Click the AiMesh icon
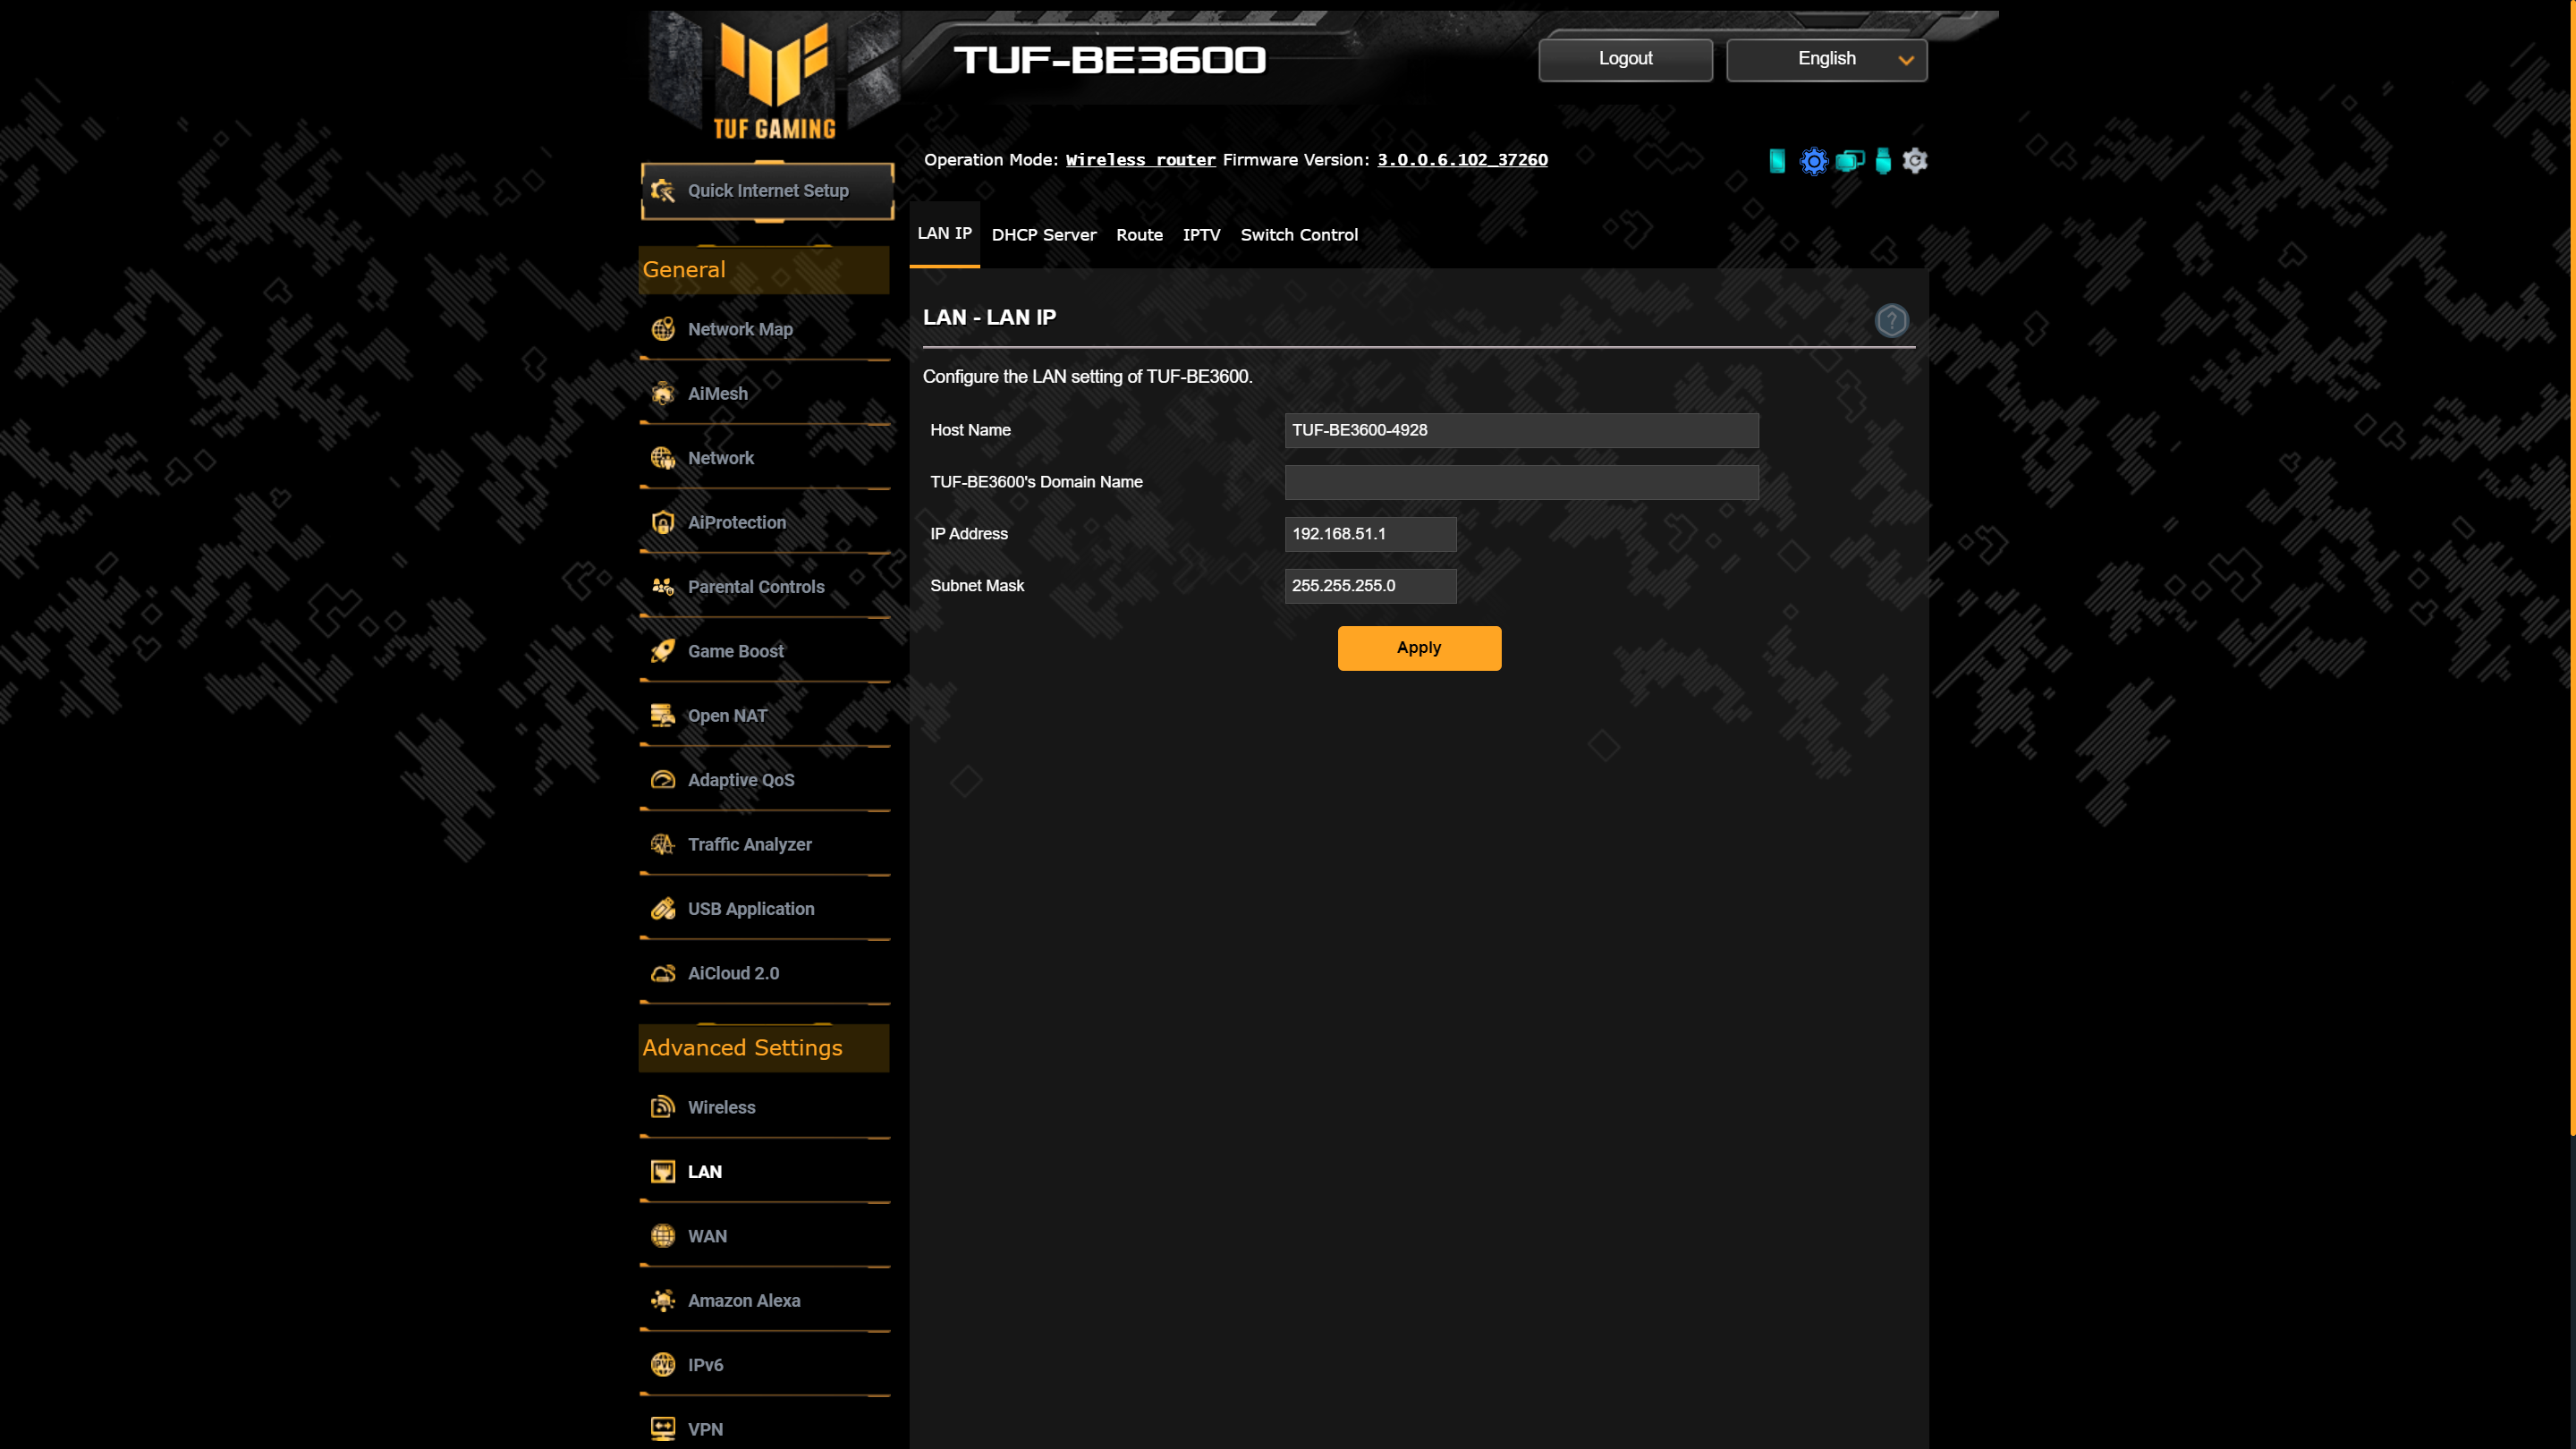The width and height of the screenshot is (2576, 1449). pos(664,393)
